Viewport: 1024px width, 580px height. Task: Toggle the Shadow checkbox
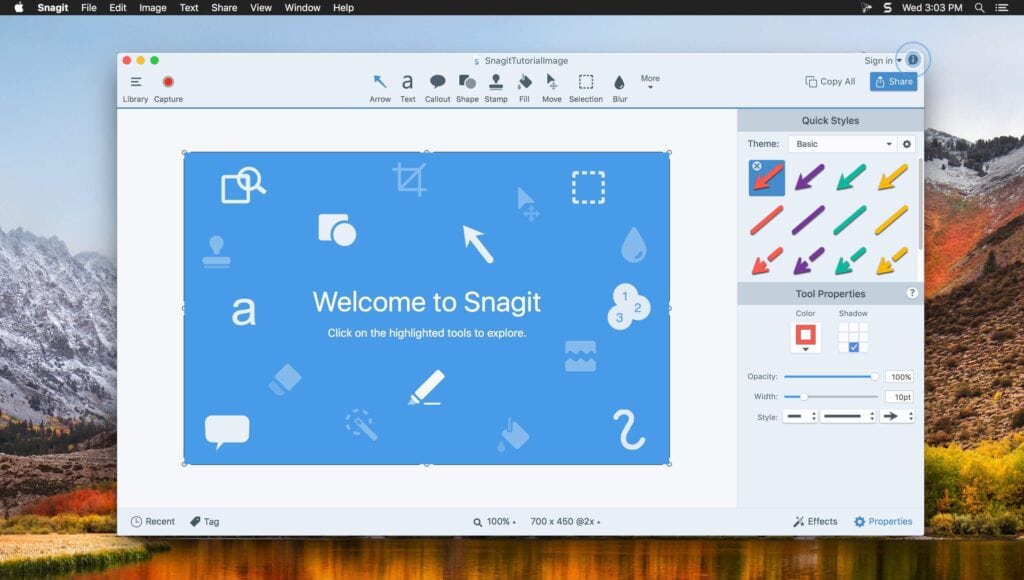(x=854, y=347)
